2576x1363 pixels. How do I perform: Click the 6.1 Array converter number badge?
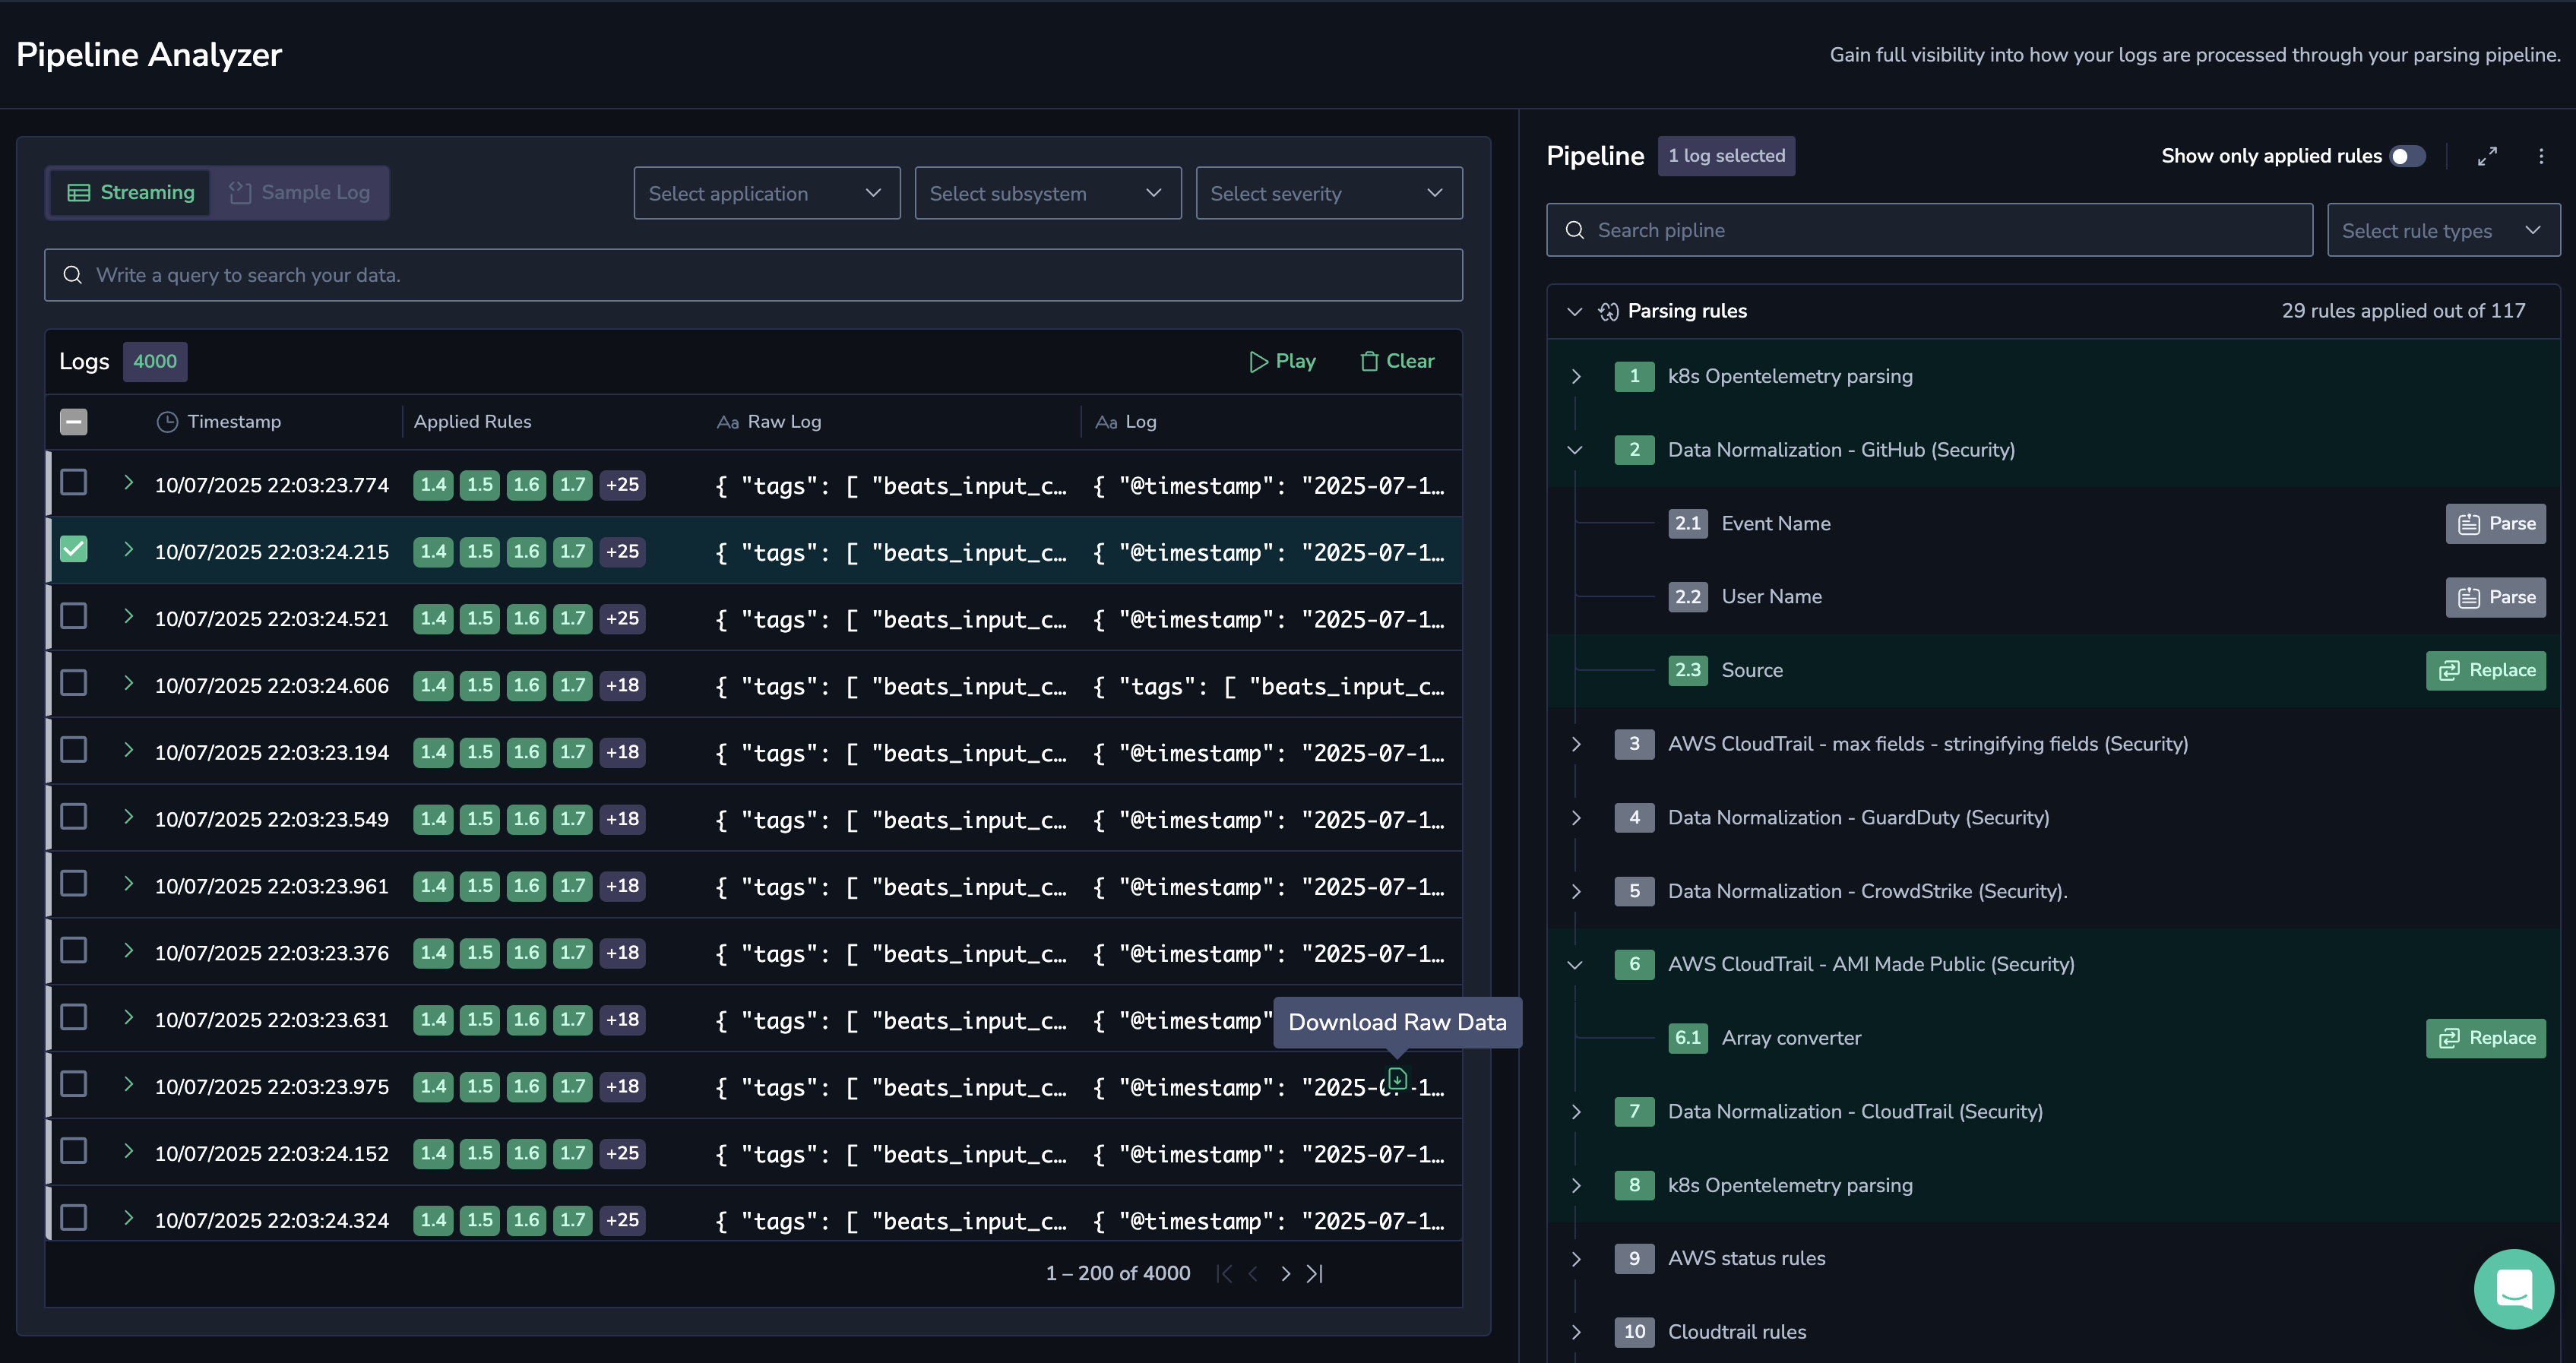click(x=1688, y=1038)
